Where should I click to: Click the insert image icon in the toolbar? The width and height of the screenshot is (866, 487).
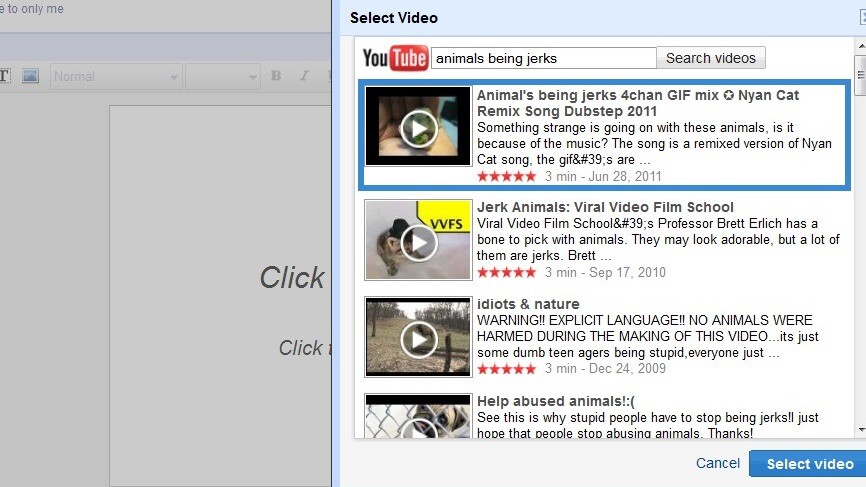click(x=30, y=76)
